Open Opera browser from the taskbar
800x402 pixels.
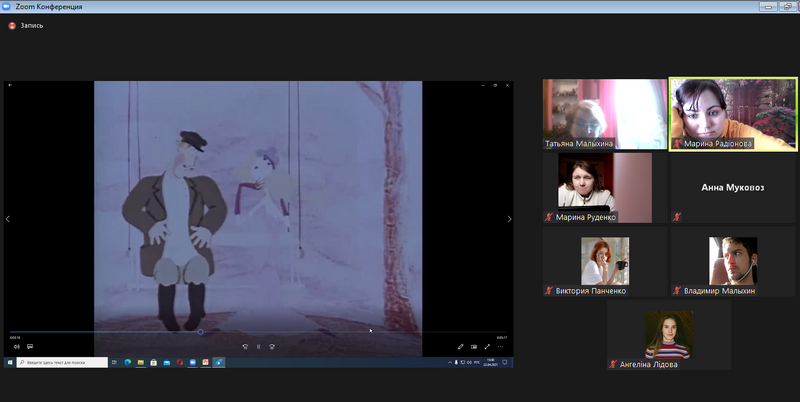tap(180, 362)
